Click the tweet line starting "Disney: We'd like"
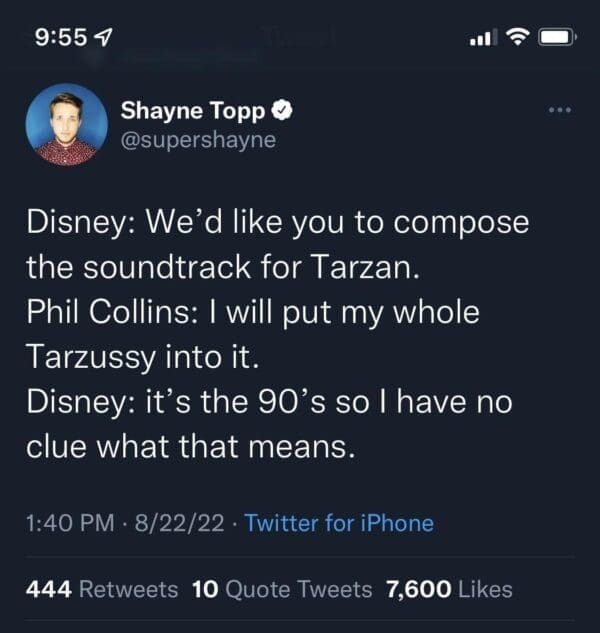 tap(277, 222)
